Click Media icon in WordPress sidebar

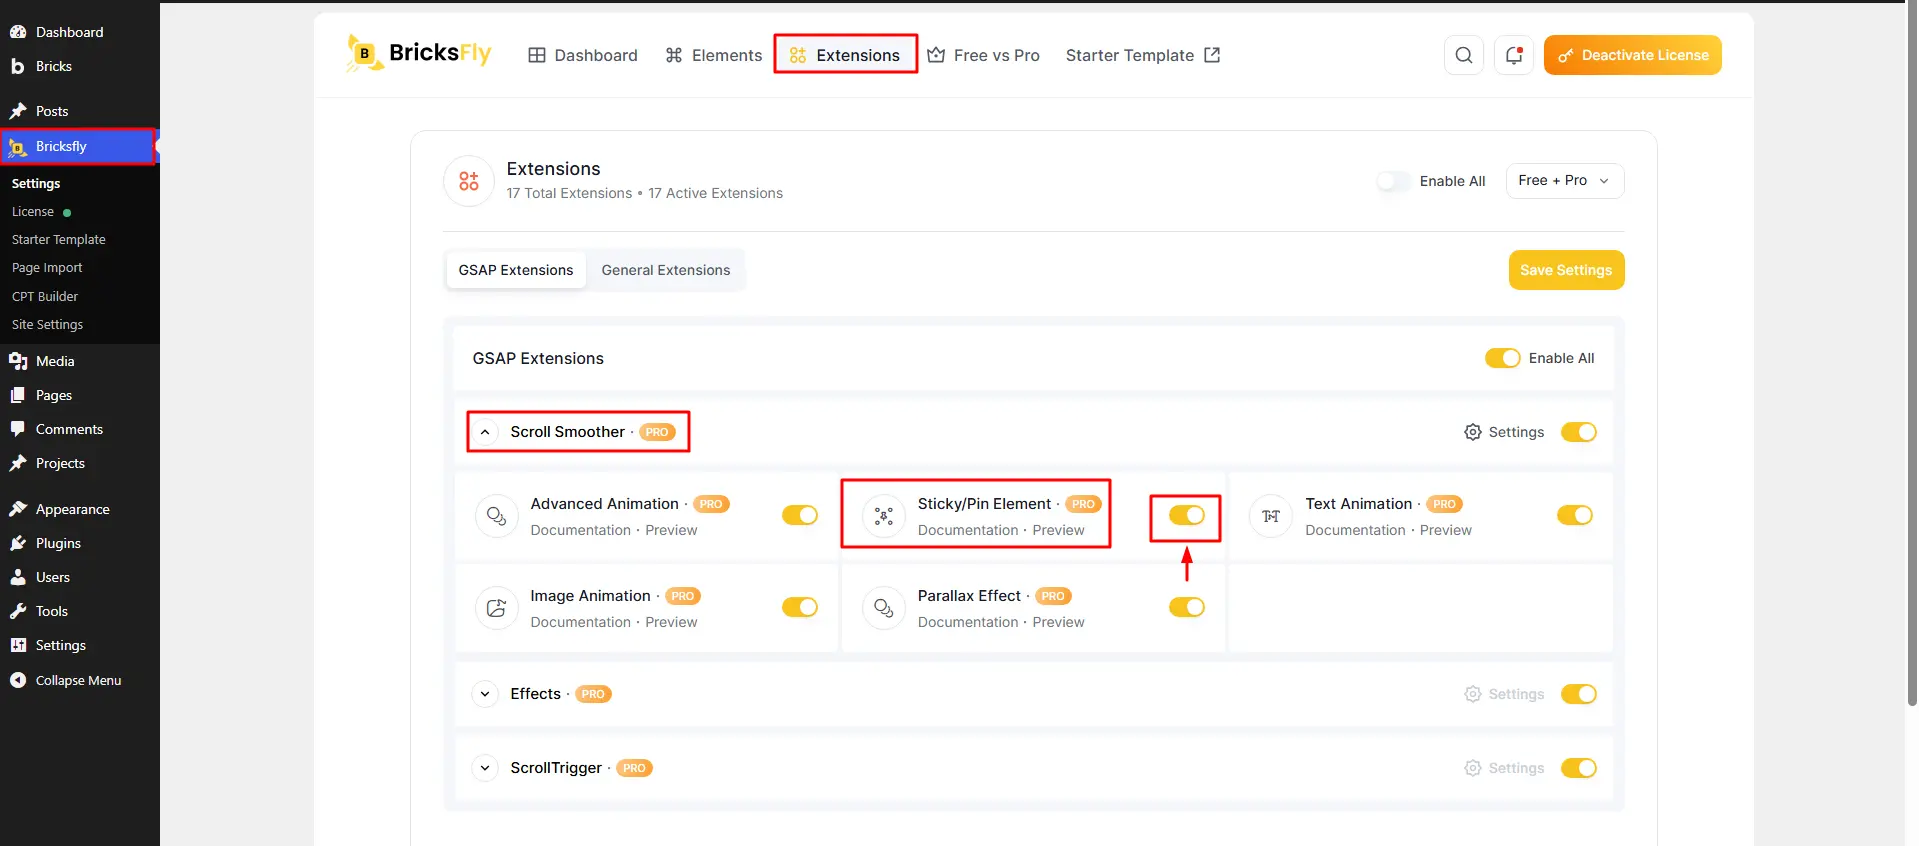click(18, 361)
